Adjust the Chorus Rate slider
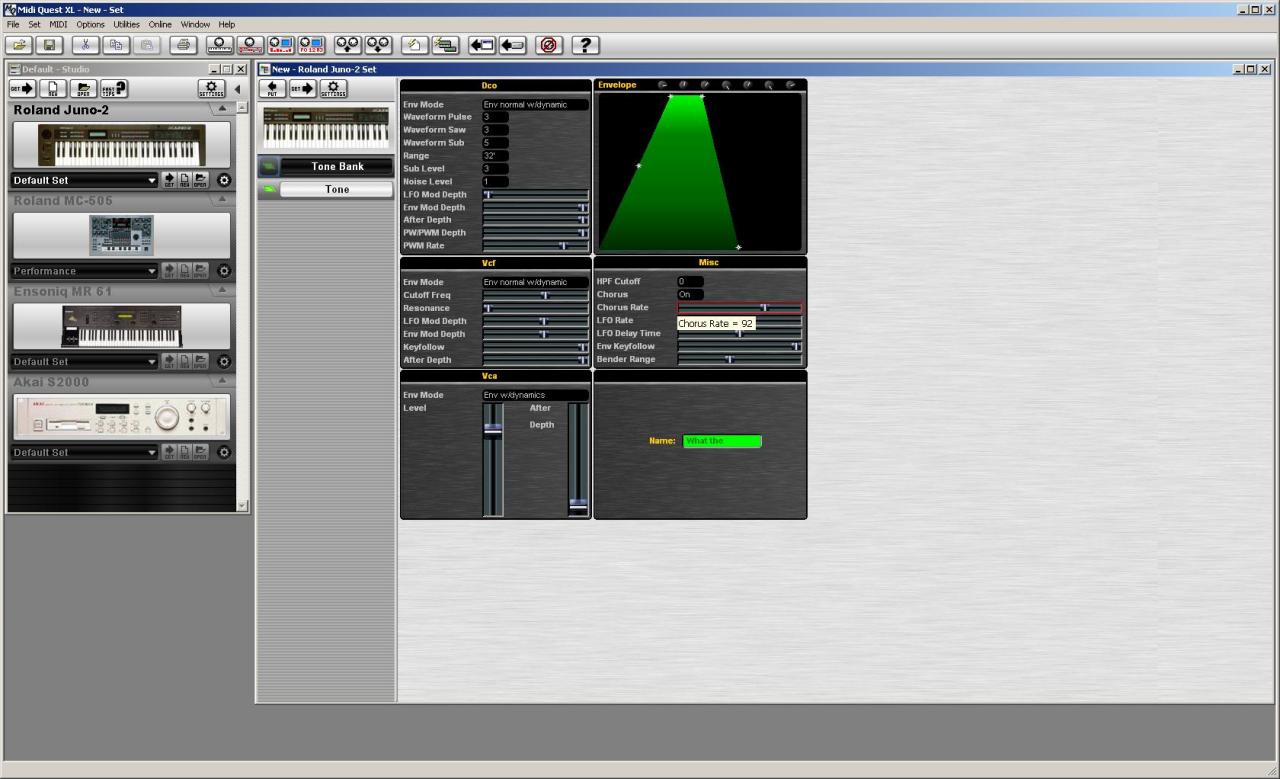Screen dimensions: 1280x779 [x=740, y=308]
